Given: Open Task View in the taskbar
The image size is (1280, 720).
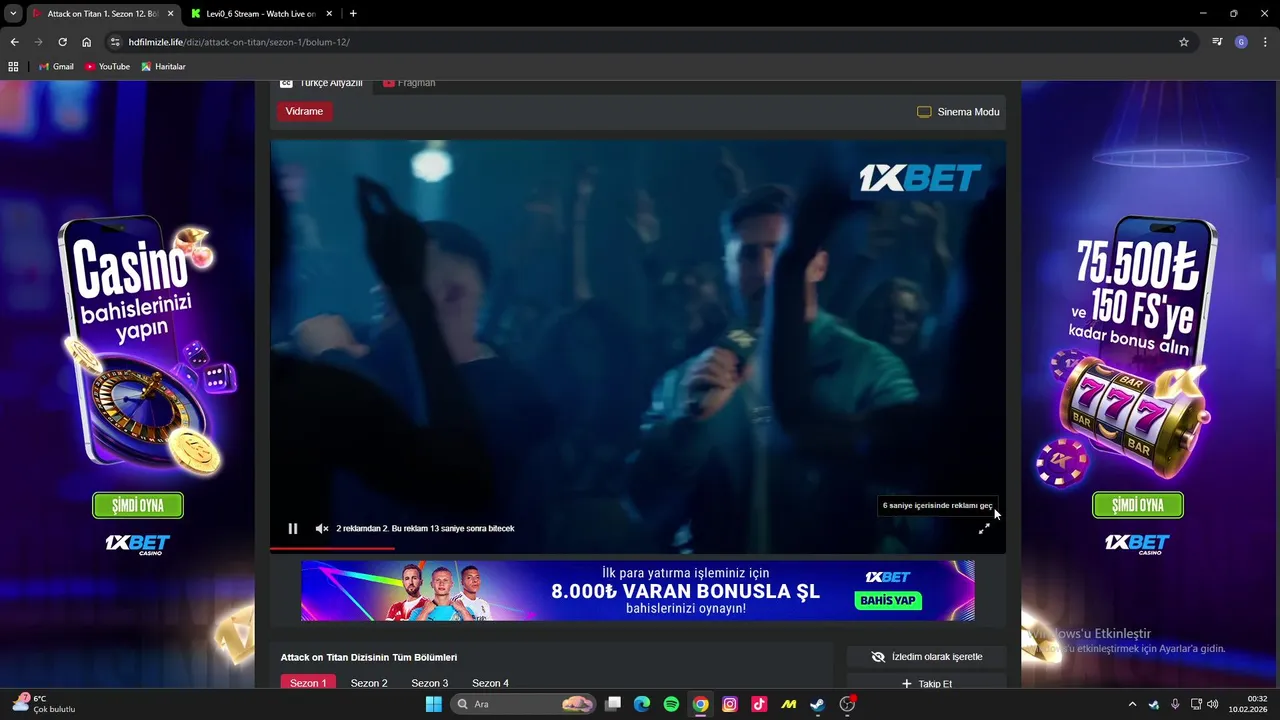Looking at the screenshot, I should pyautogui.click(x=613, y=704).
